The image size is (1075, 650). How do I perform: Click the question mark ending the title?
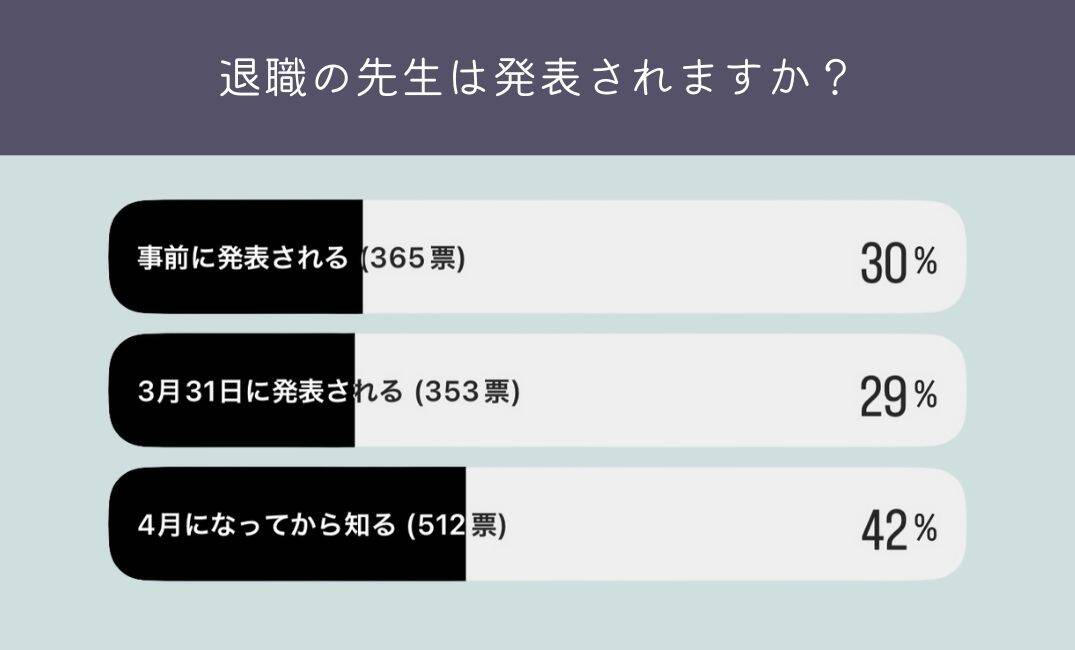(838, 77)
